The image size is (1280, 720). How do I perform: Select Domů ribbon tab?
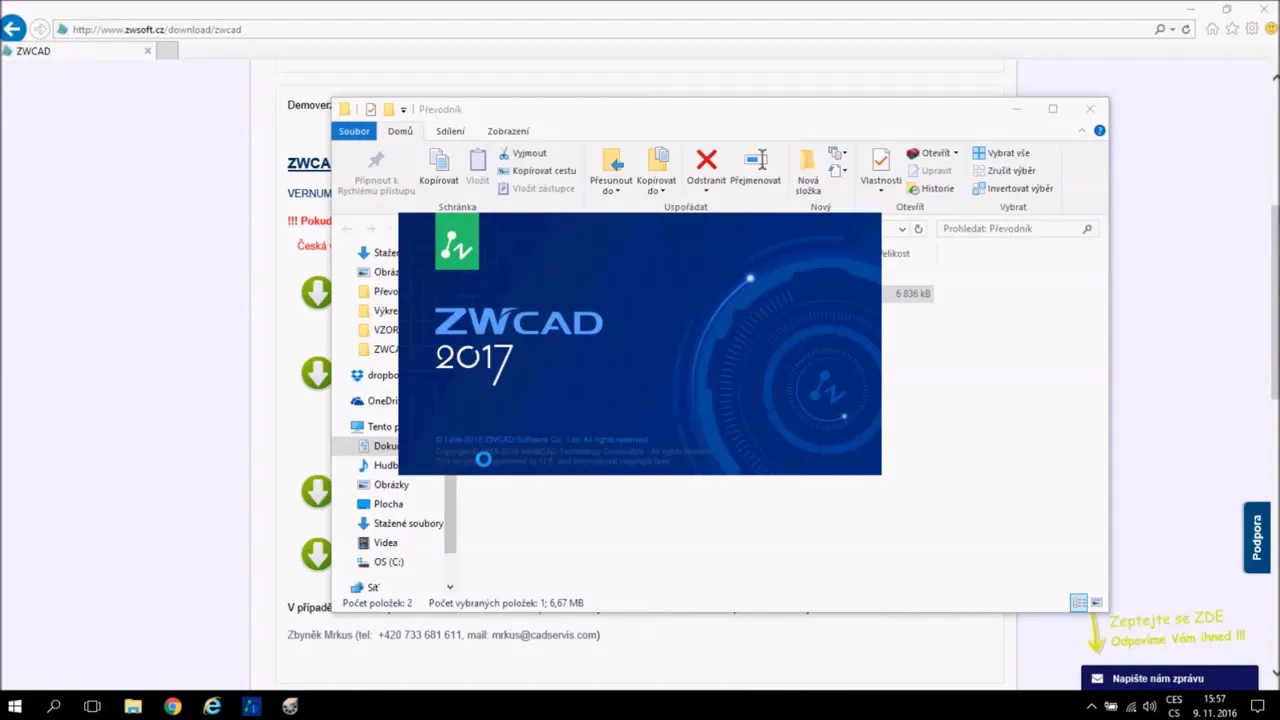400,131
